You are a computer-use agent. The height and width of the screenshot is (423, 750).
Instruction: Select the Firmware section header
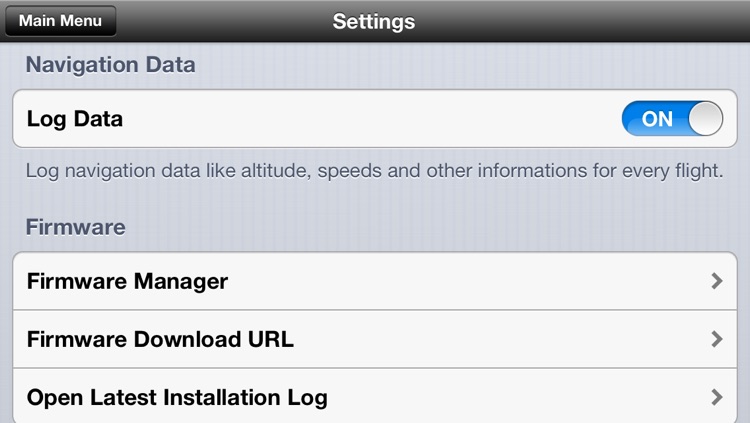tap(76, 227)
